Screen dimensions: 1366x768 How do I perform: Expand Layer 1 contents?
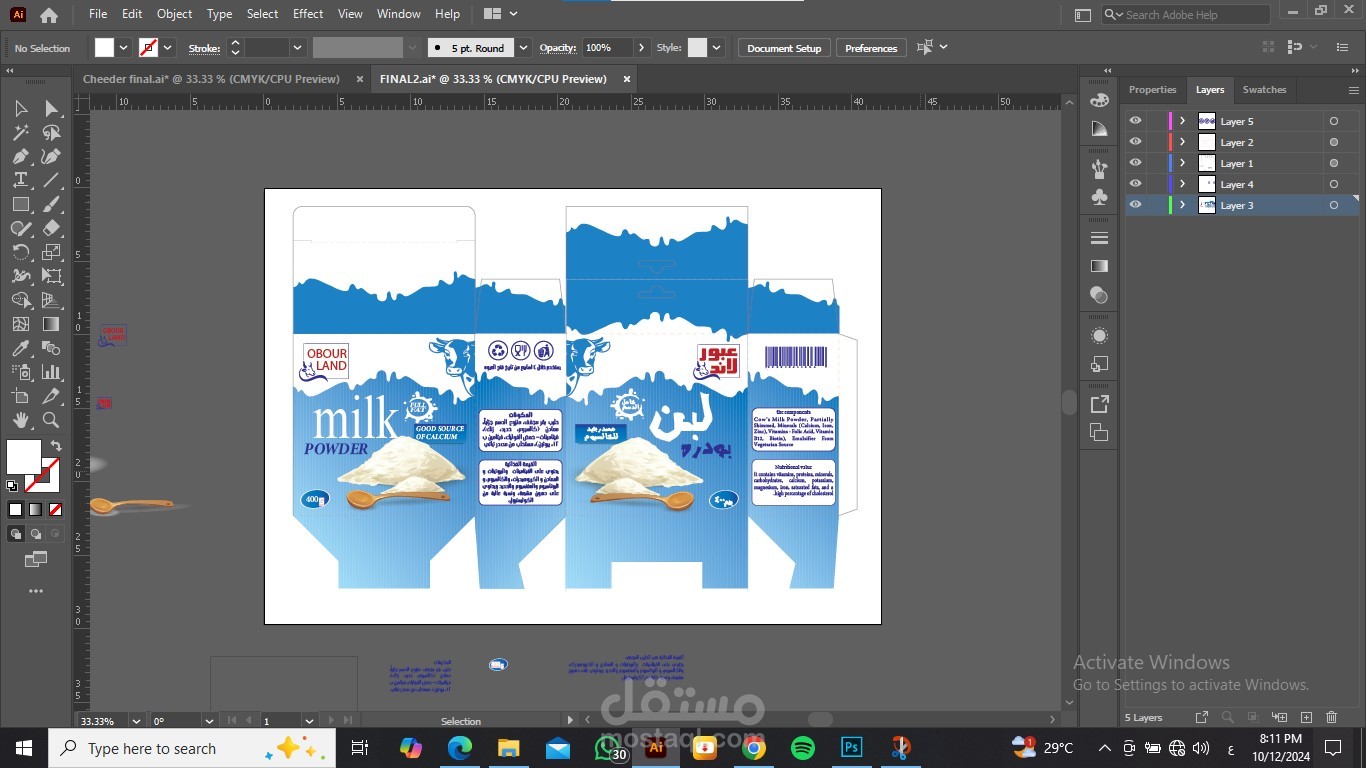click(x=1182, y=163)
